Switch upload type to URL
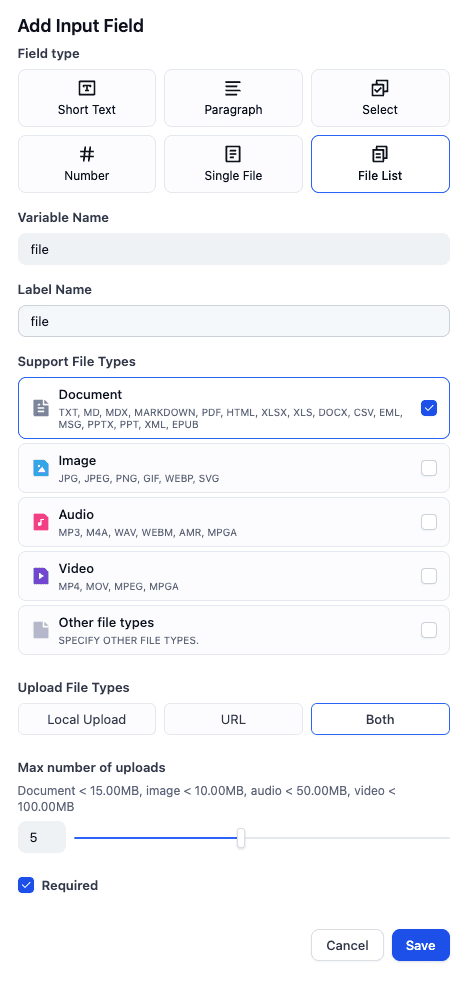The image size is (469, 981). pyautogui.click(x=233, y=719)
